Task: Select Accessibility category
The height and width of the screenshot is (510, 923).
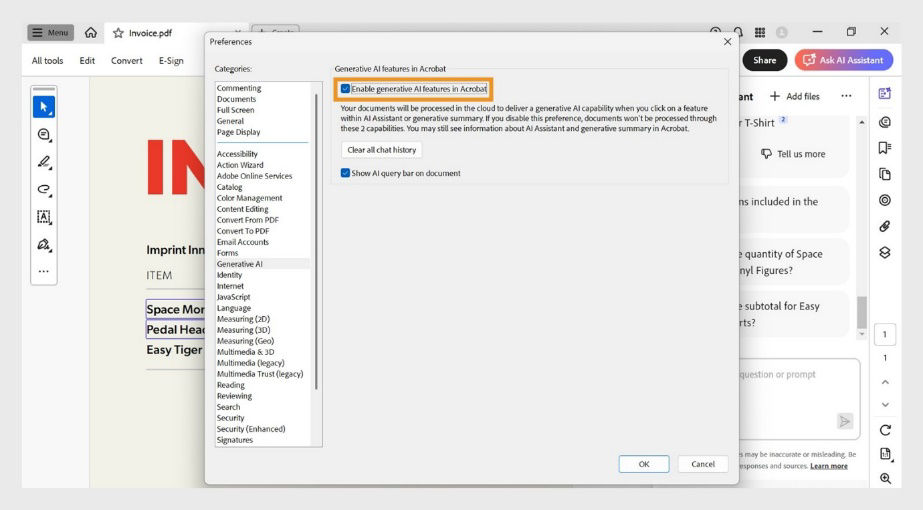Action: tap(237, 154)
